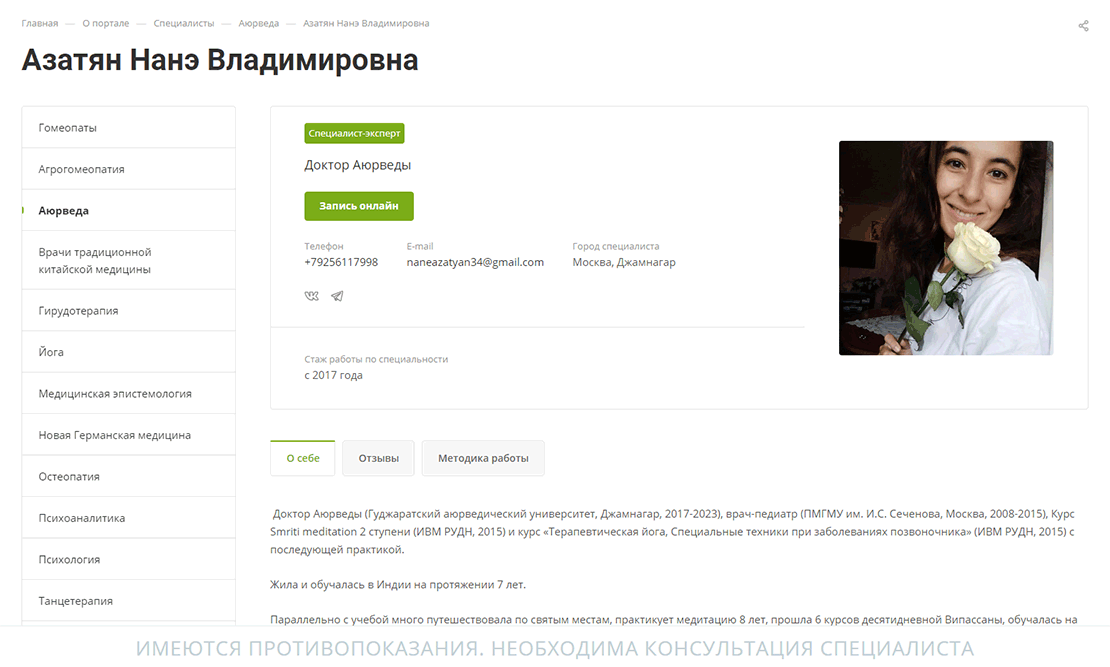Click the share icon at top right

[1083, 26]
